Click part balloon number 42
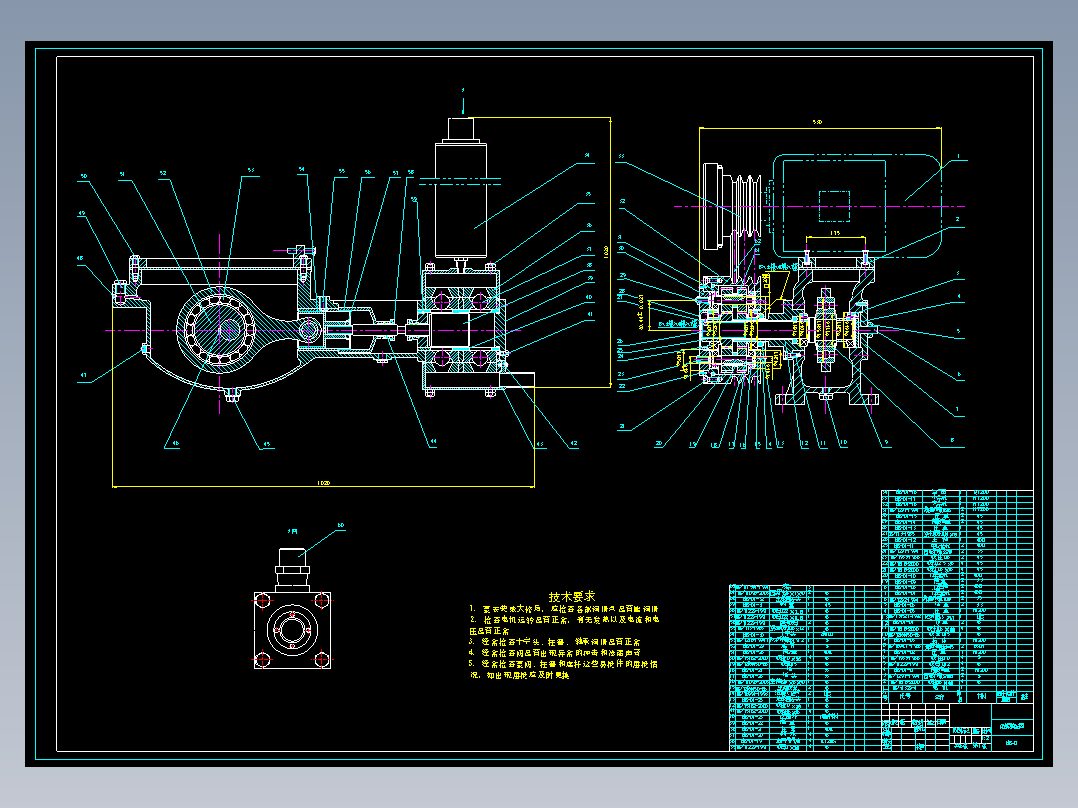 (573, 444)
